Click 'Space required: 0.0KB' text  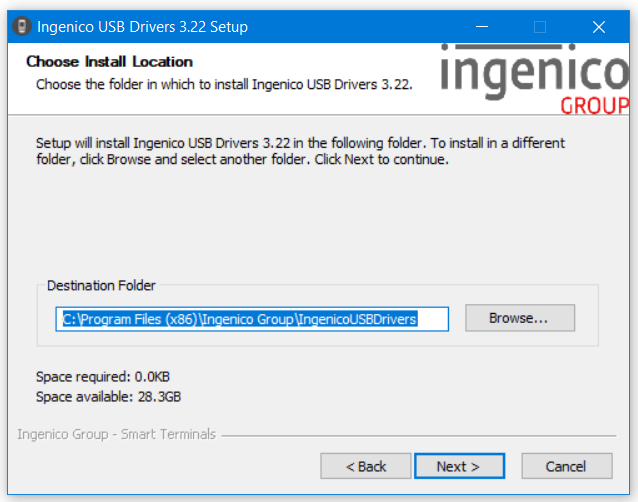click(x=103, y=377)
